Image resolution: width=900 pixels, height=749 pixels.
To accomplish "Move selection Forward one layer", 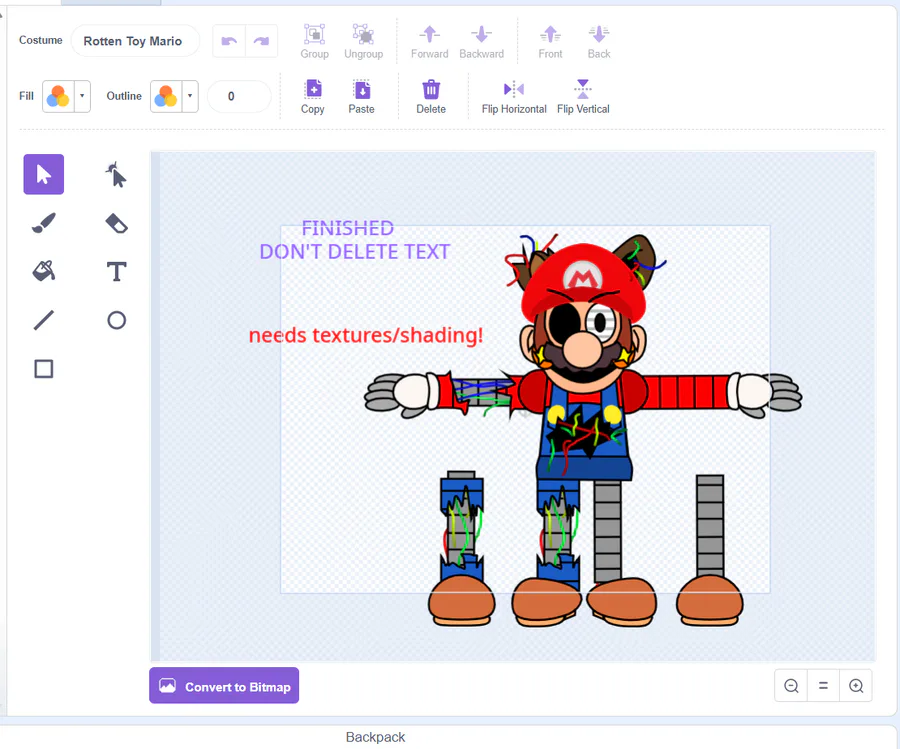I will [429, 42].
